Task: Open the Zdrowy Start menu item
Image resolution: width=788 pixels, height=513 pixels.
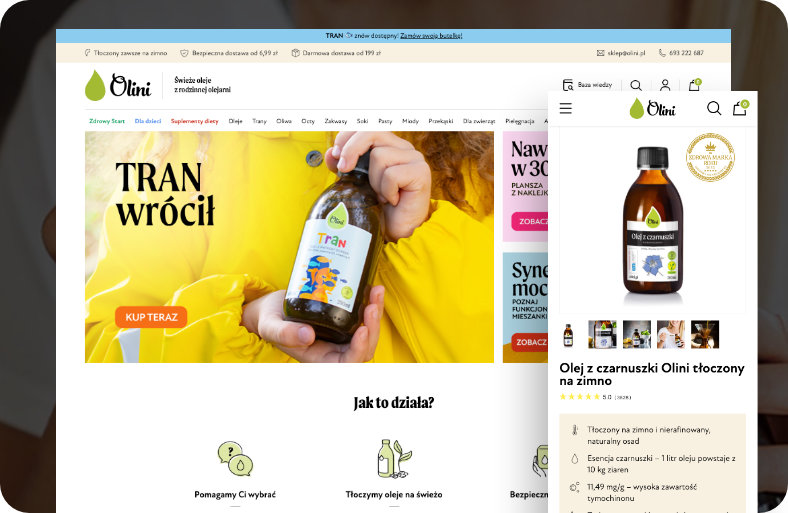Action: click(106, 121)
